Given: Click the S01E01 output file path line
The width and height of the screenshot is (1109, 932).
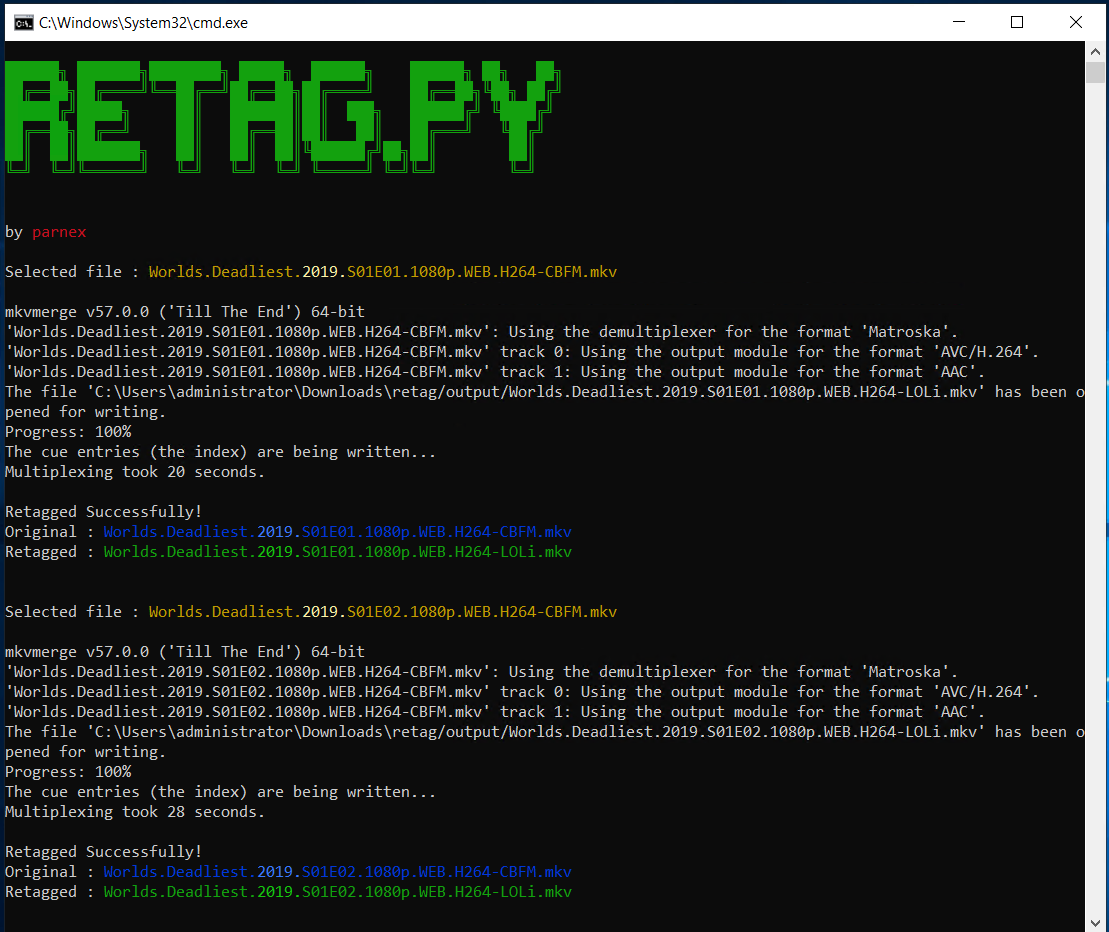Looking at the screenshot, I should pyautogui.click(x=545, y=392).
